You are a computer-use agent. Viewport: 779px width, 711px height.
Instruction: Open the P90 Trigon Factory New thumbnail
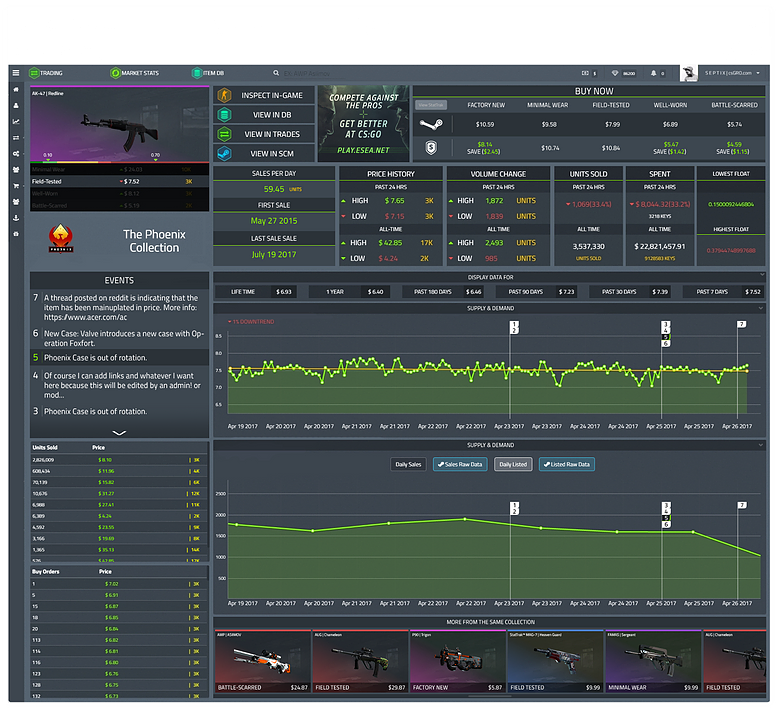coord(458,661)
